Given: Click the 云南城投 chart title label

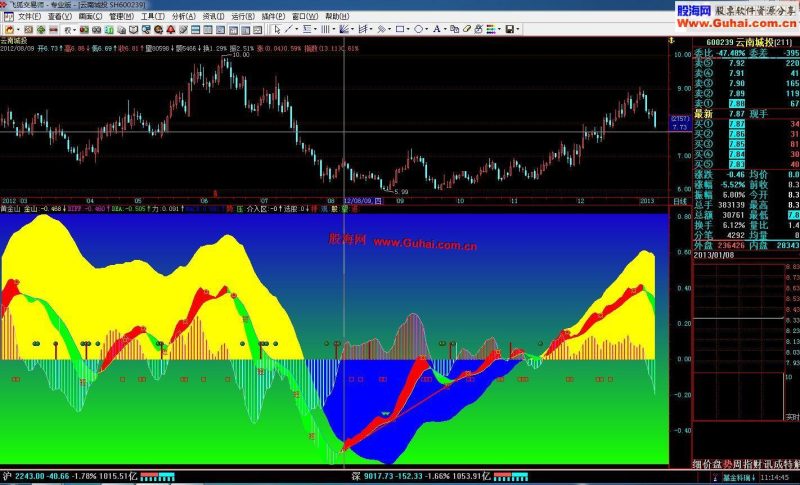Looking at the screenshot, I should click(x=14, y=41).
